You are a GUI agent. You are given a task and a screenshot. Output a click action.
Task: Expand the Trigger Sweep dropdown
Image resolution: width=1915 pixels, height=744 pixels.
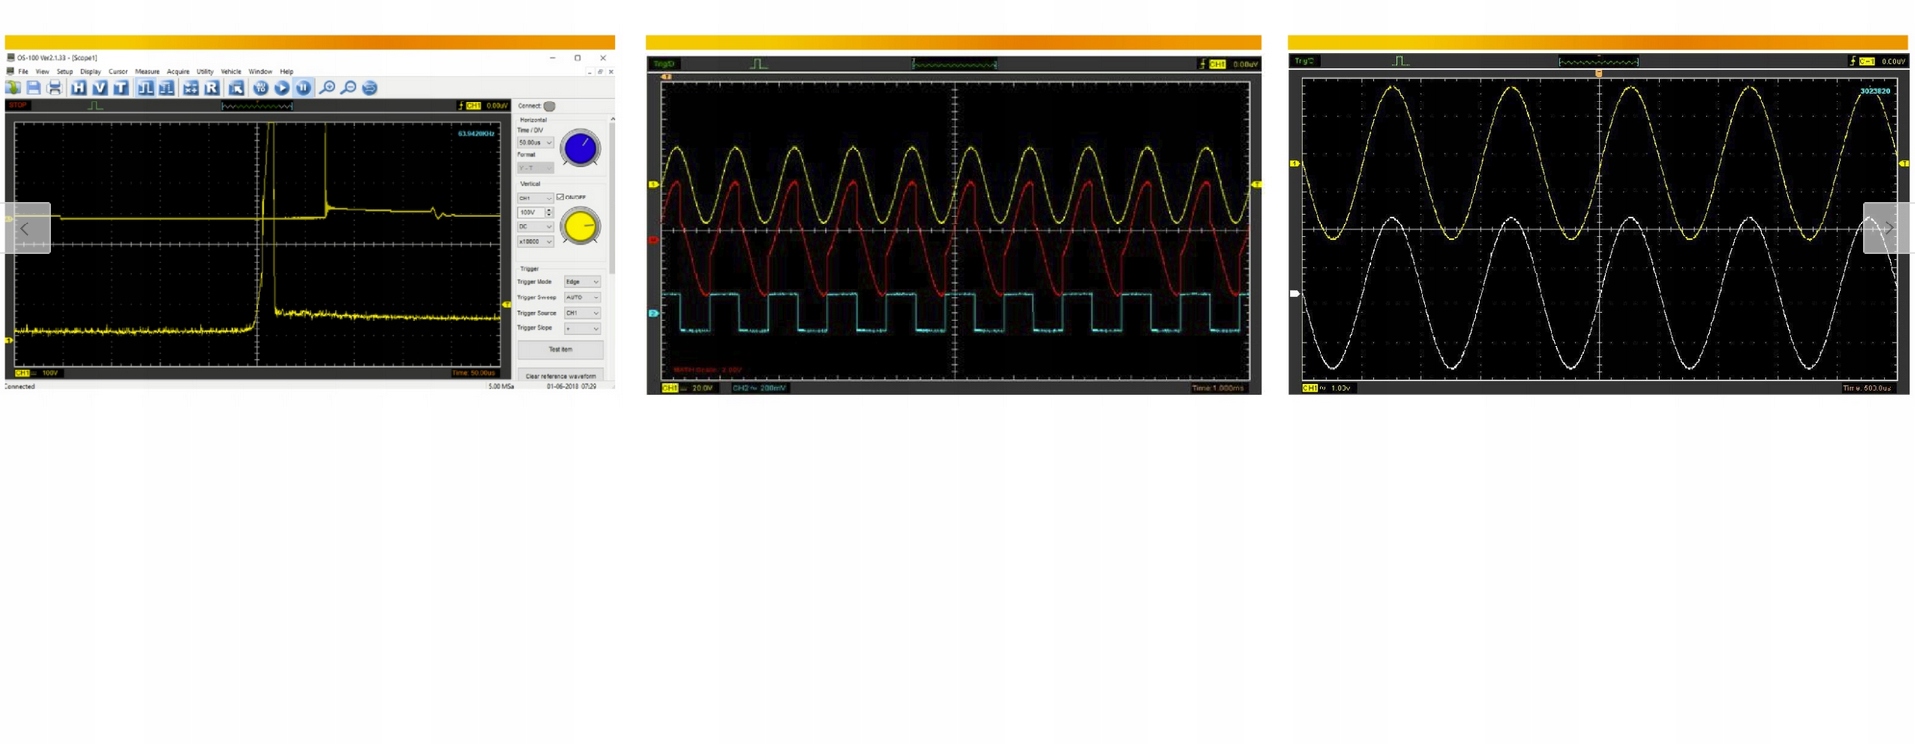(x=582, y=297)
